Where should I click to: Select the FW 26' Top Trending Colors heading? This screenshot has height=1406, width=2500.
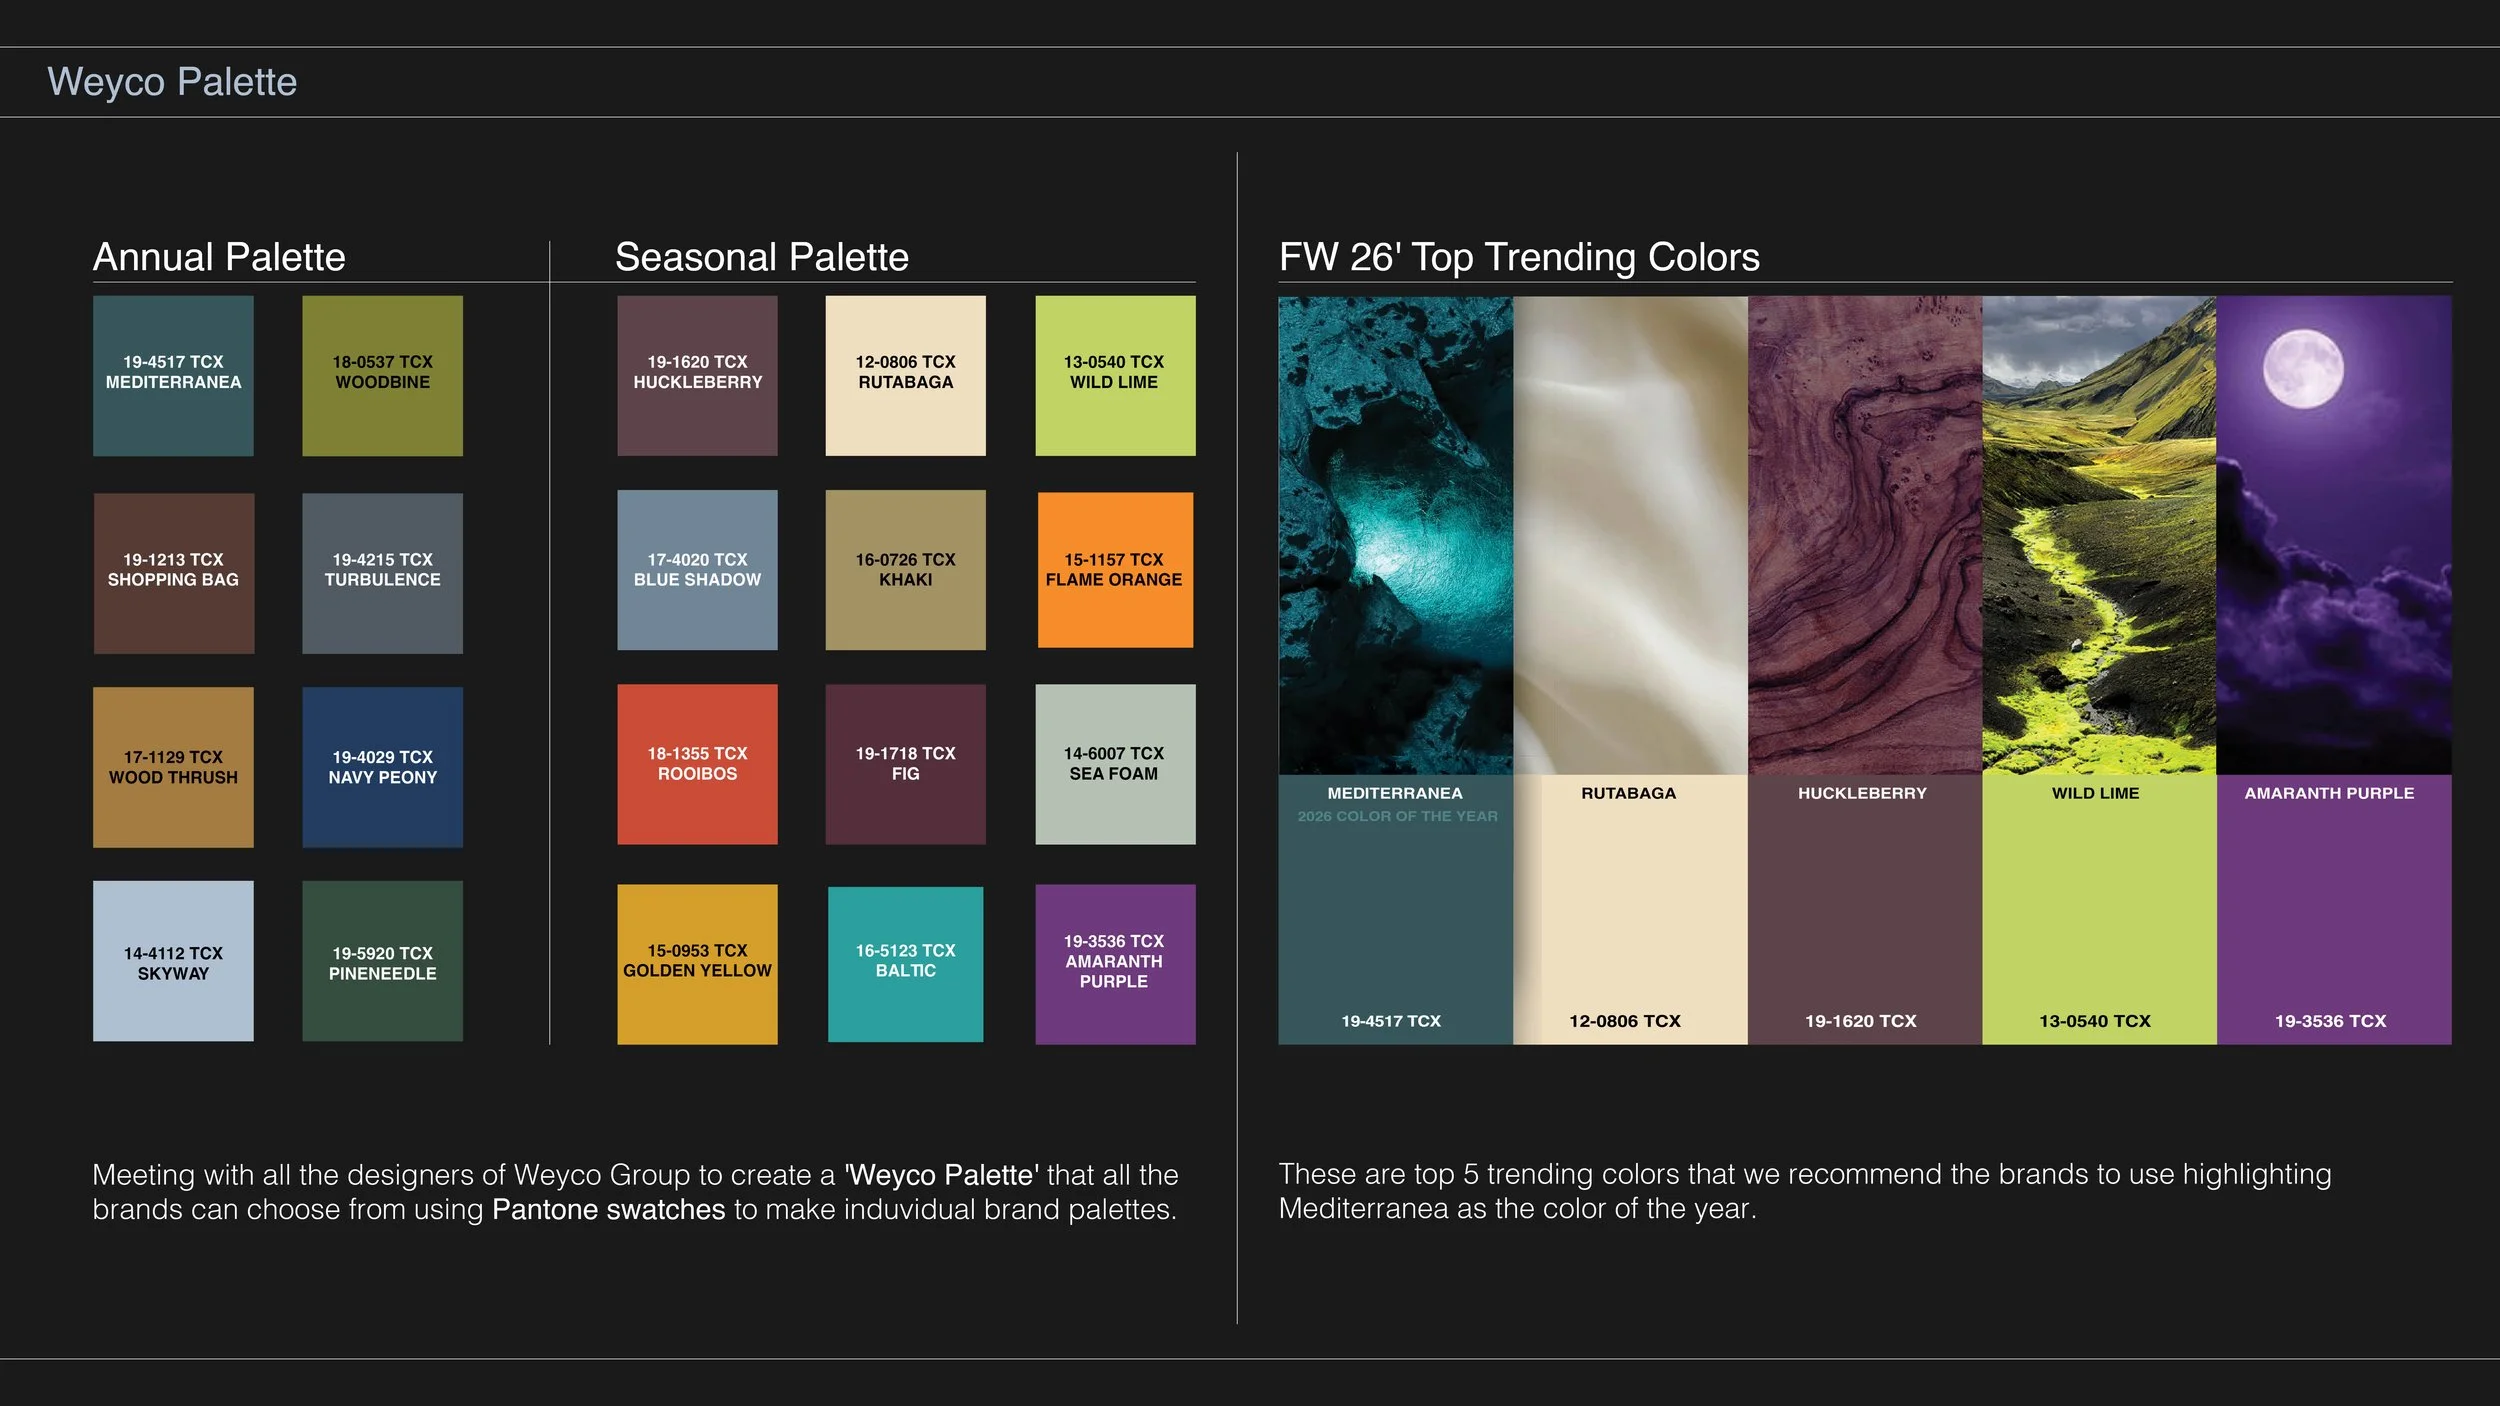(x=1518, y=257)
